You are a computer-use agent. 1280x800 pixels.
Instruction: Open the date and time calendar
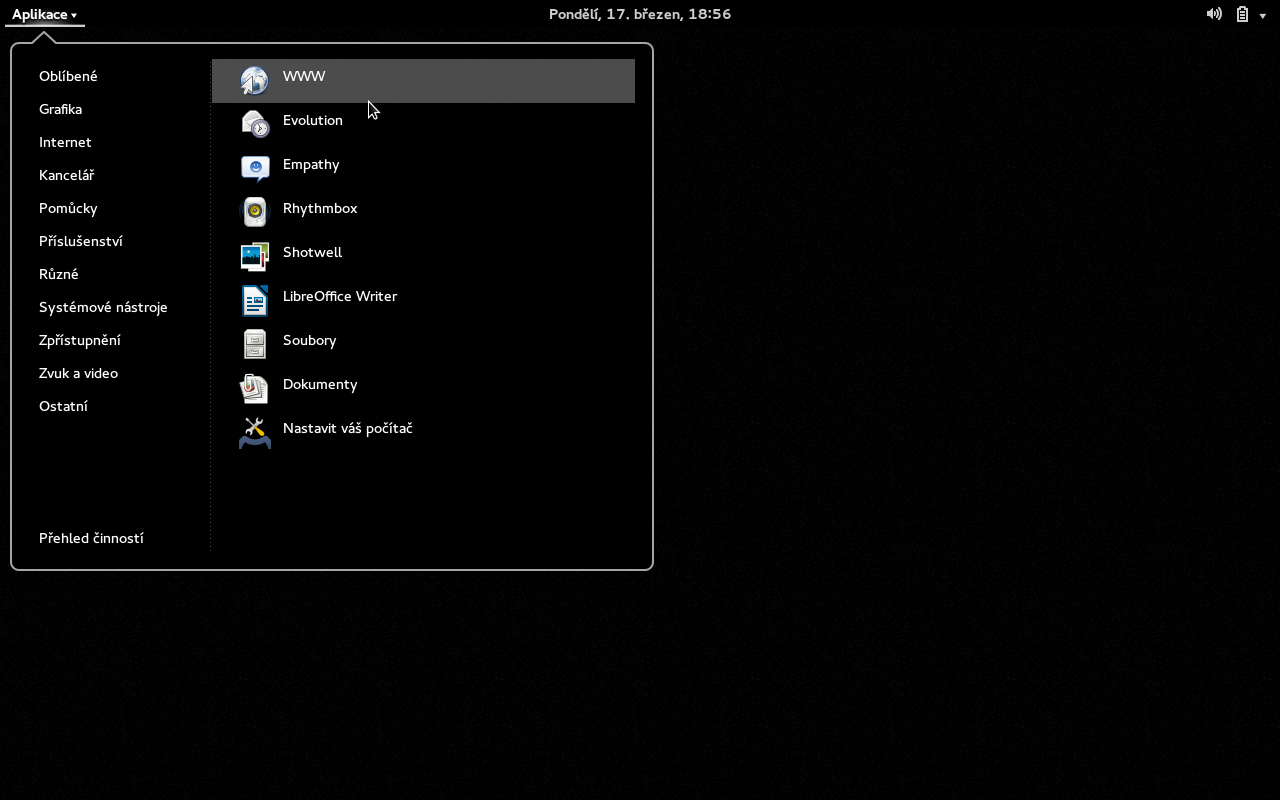point(640,14)
